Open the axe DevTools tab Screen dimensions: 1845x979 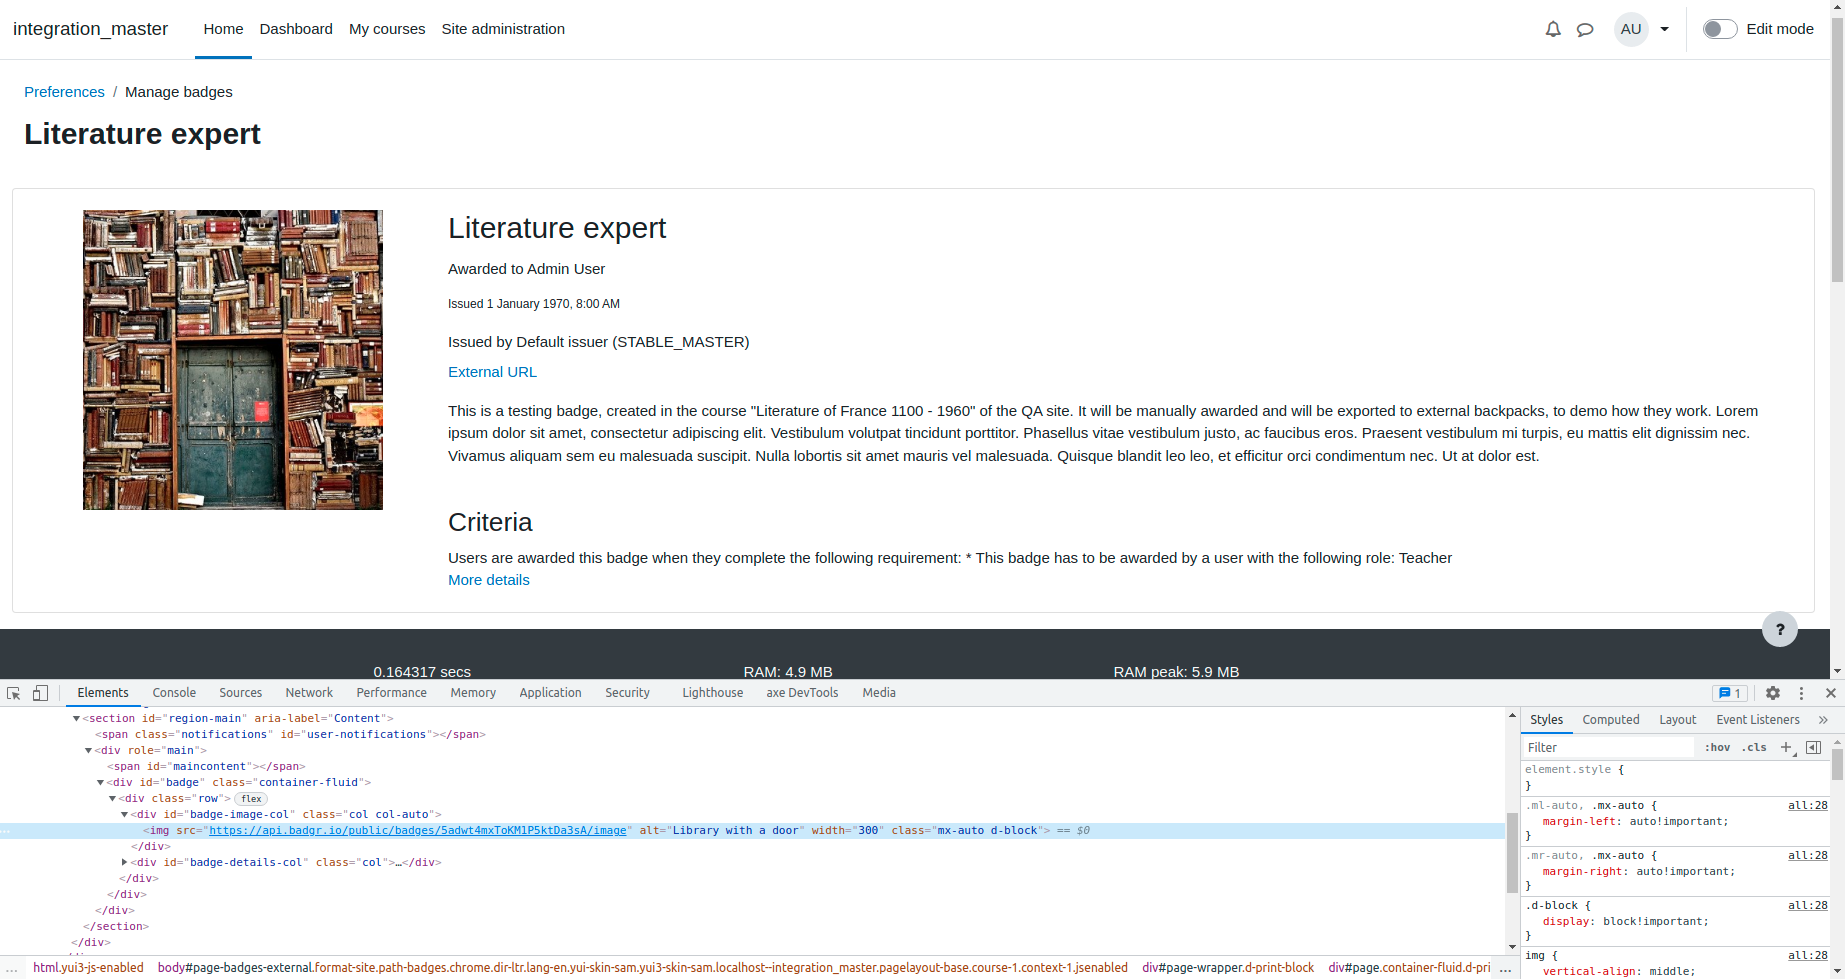click(802, 693)
